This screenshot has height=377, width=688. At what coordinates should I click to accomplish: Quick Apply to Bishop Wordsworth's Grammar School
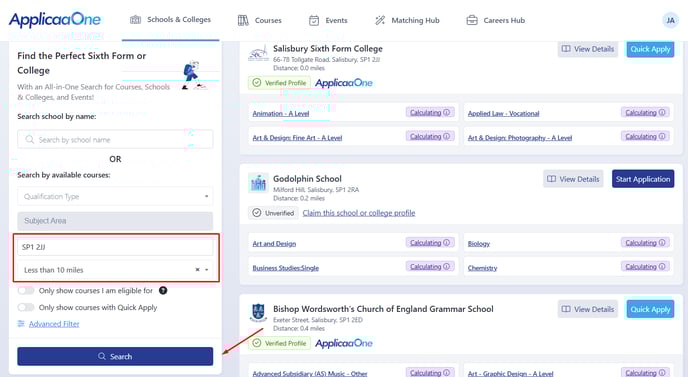[x=650, y=309]
